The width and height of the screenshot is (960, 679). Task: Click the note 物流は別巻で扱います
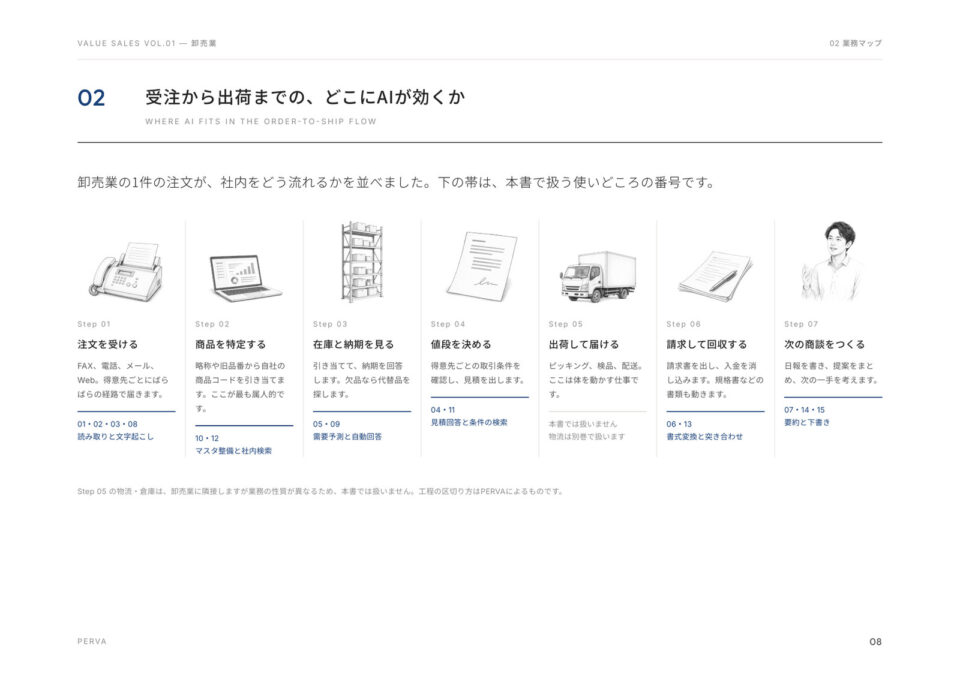[x=587, y=437]
